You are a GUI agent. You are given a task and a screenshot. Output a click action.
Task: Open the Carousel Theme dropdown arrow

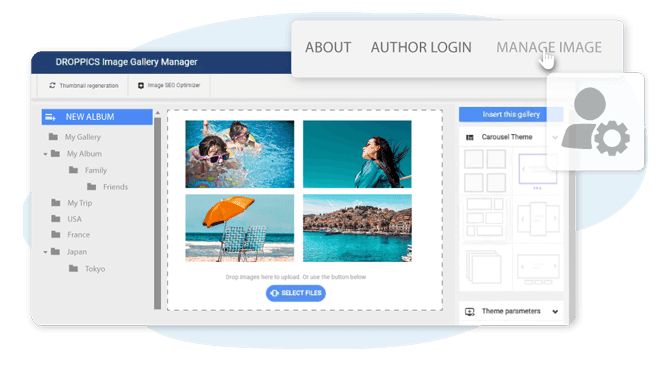tap(555, 137)
